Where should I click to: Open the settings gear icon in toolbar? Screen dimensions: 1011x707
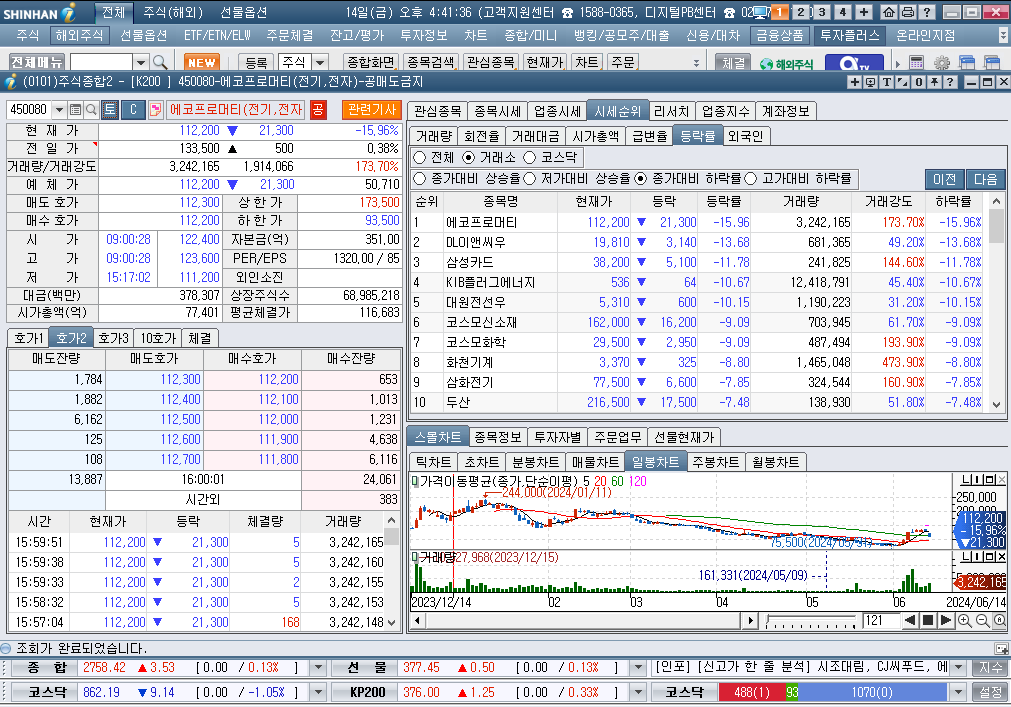pyautogui.click(x=942, y=63)
